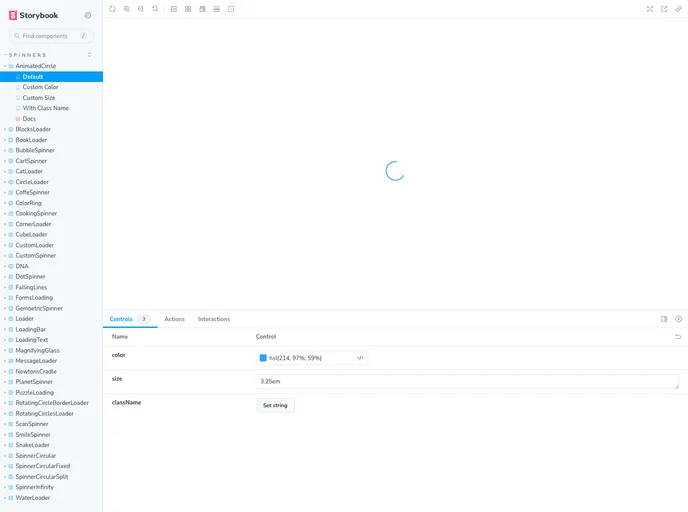The image size is (688, 512).
Task: Go fullscreen with the toolbar icon
Action: point(650,9)
